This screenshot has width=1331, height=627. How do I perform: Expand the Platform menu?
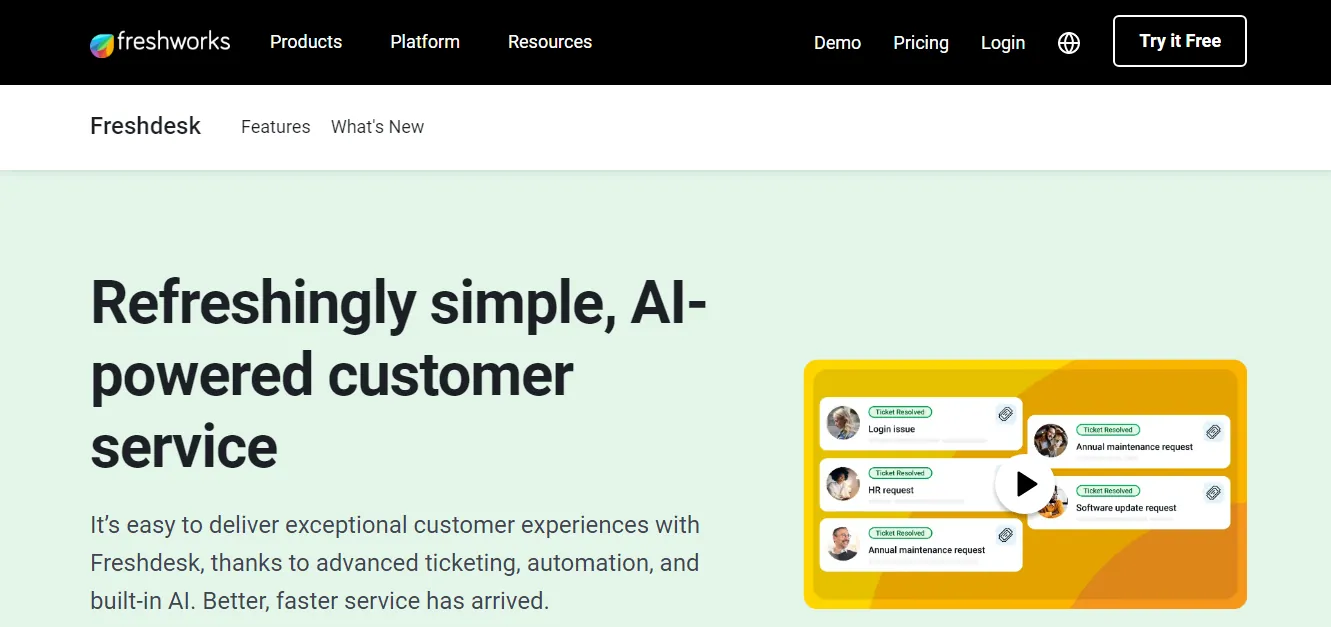click(x=424, y=42)
